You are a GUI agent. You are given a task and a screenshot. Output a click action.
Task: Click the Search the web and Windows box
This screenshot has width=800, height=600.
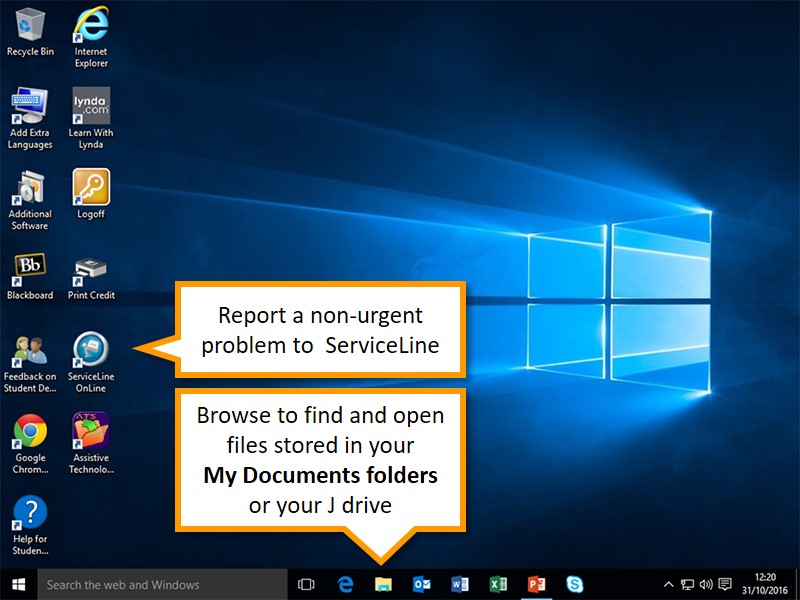click(162, 585)
